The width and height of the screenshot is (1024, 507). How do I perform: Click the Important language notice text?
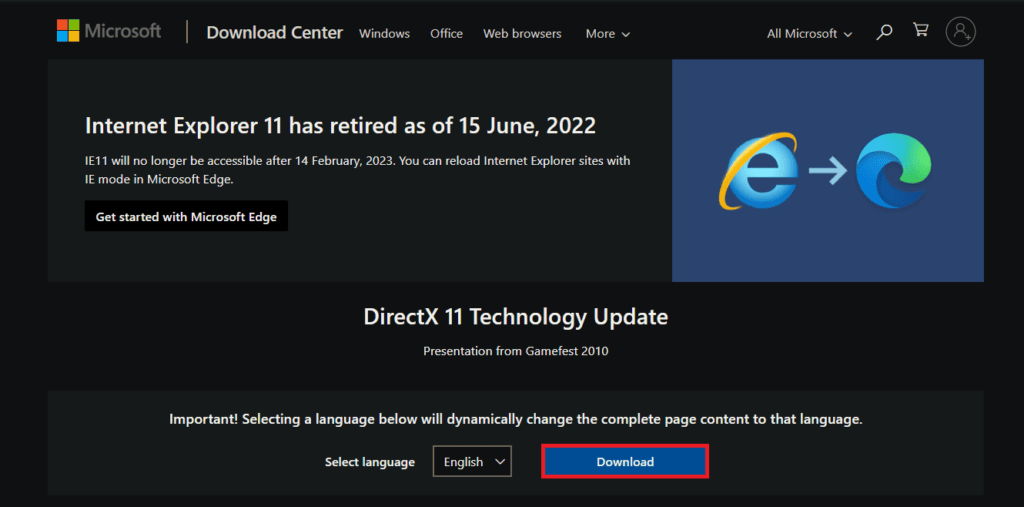pyautogui.click(x=516, y=419)
